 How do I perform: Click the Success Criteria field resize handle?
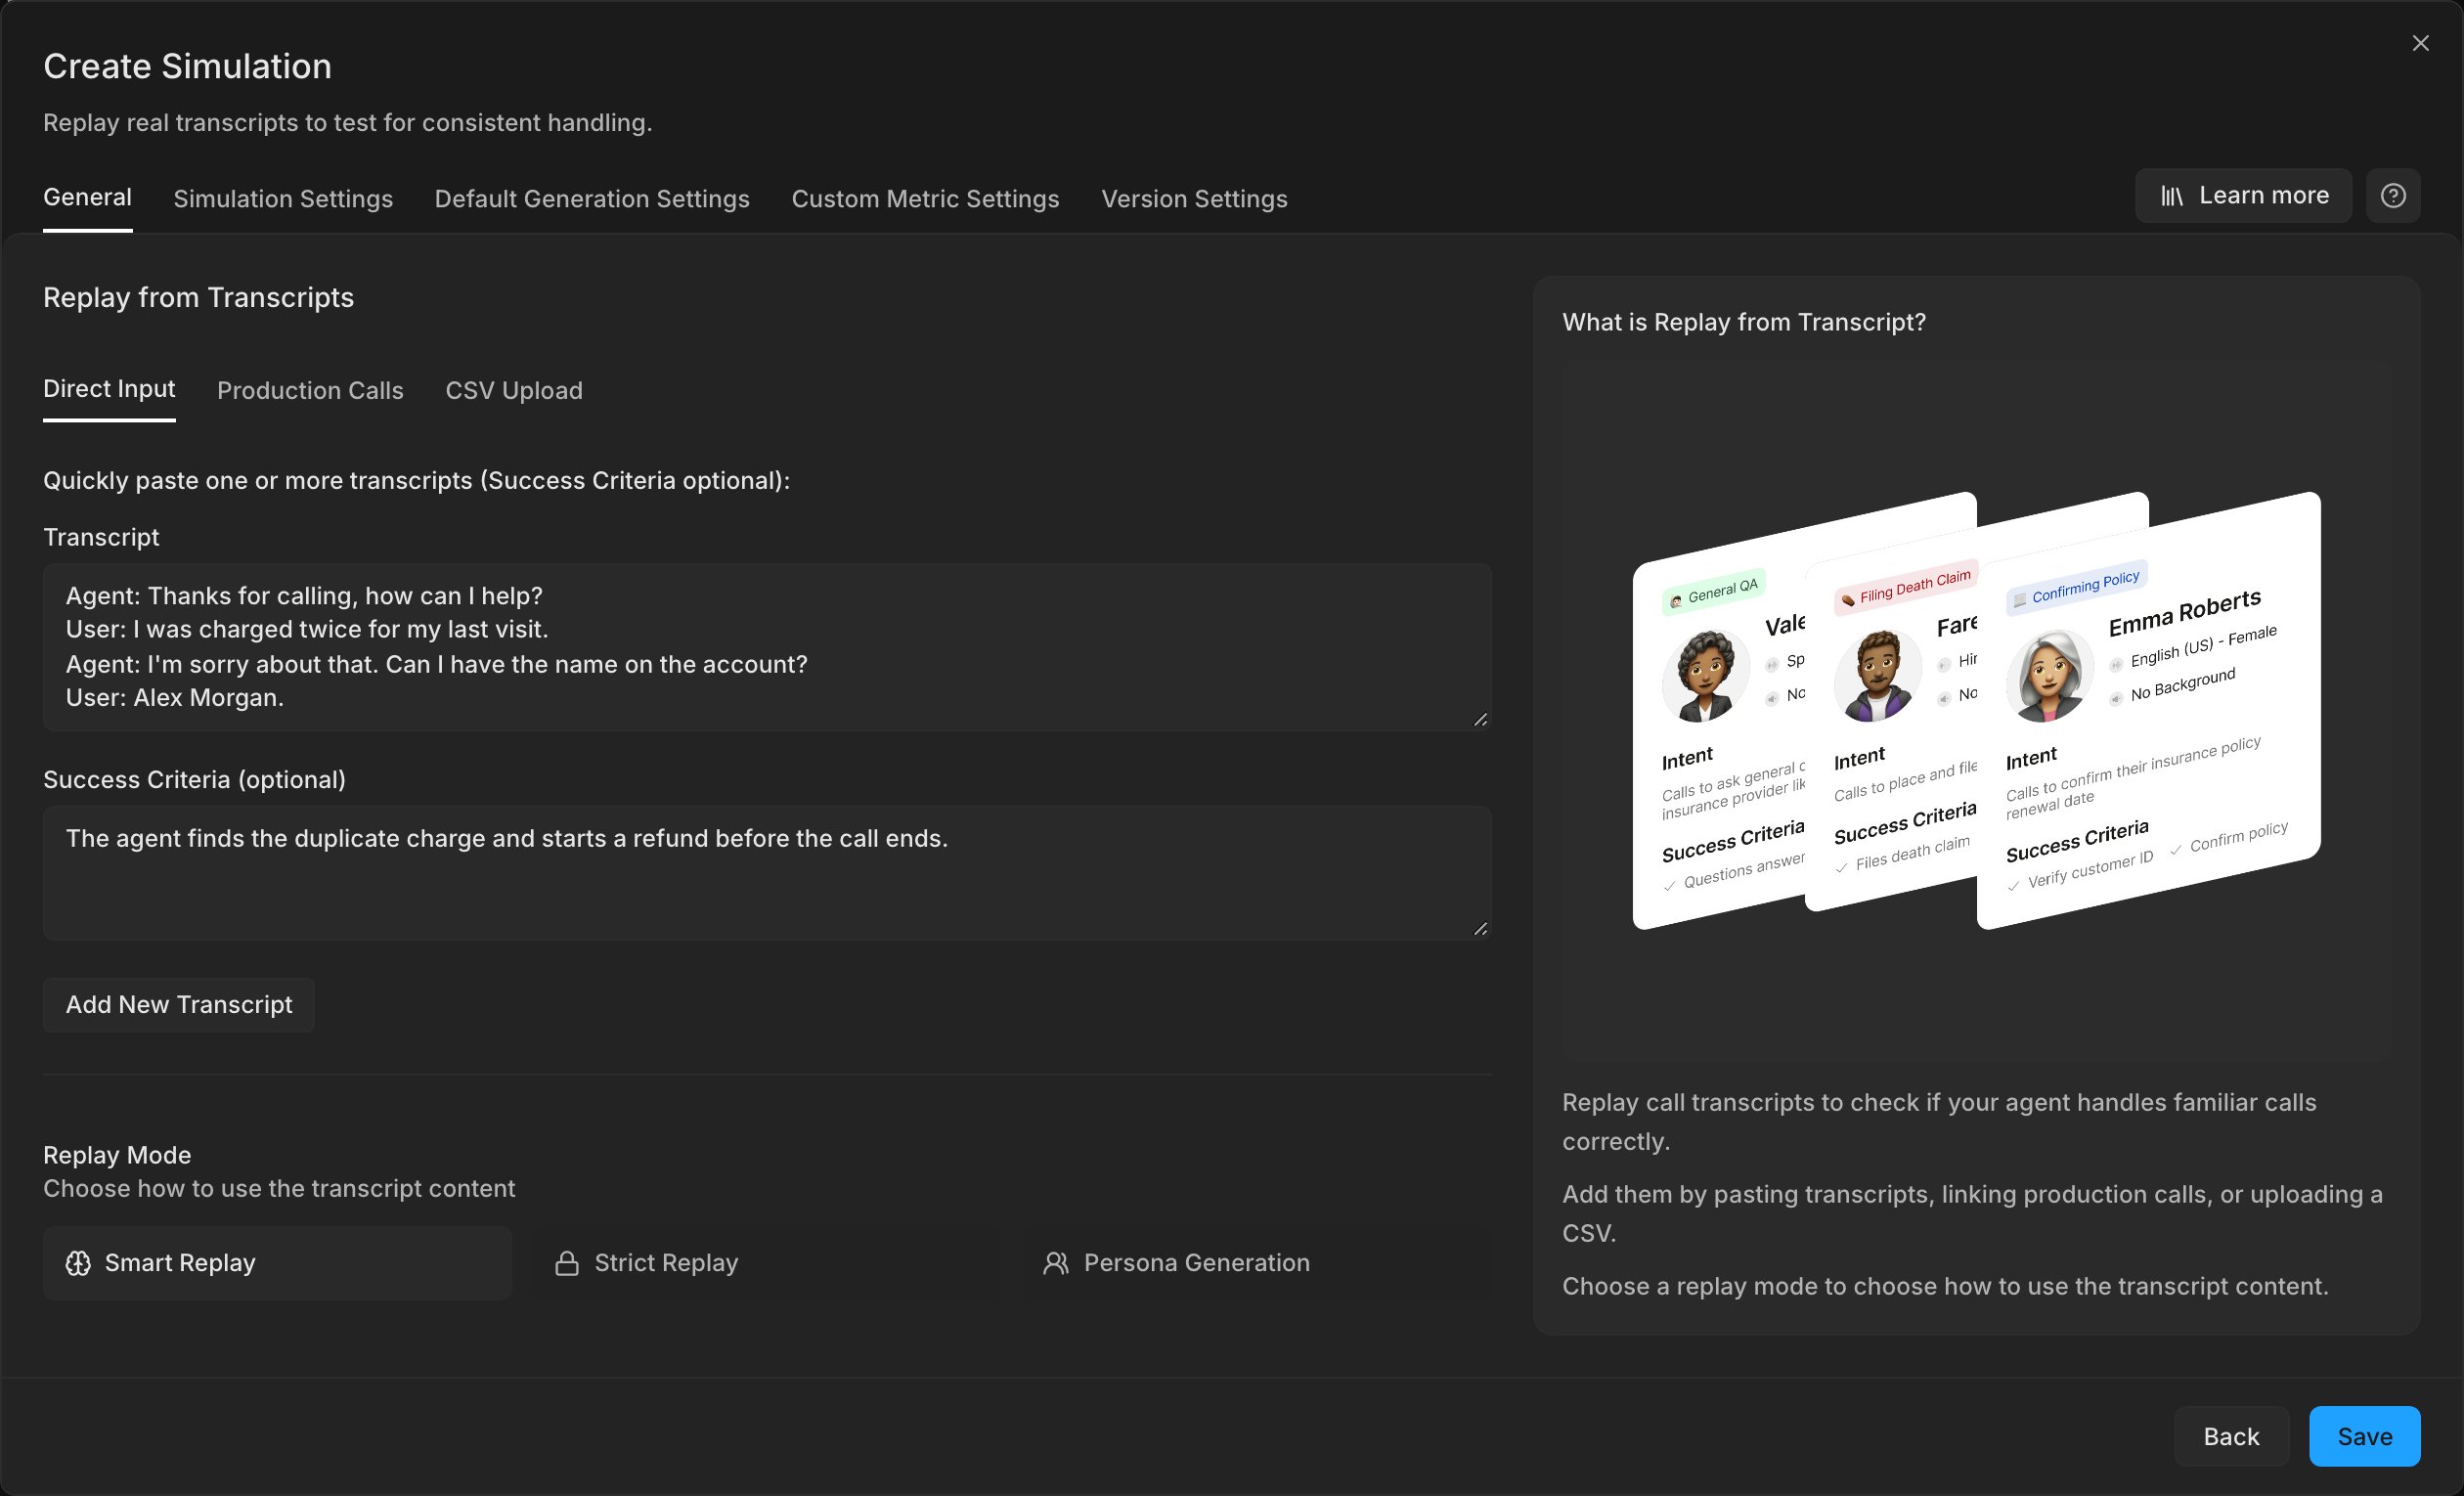1480,928
